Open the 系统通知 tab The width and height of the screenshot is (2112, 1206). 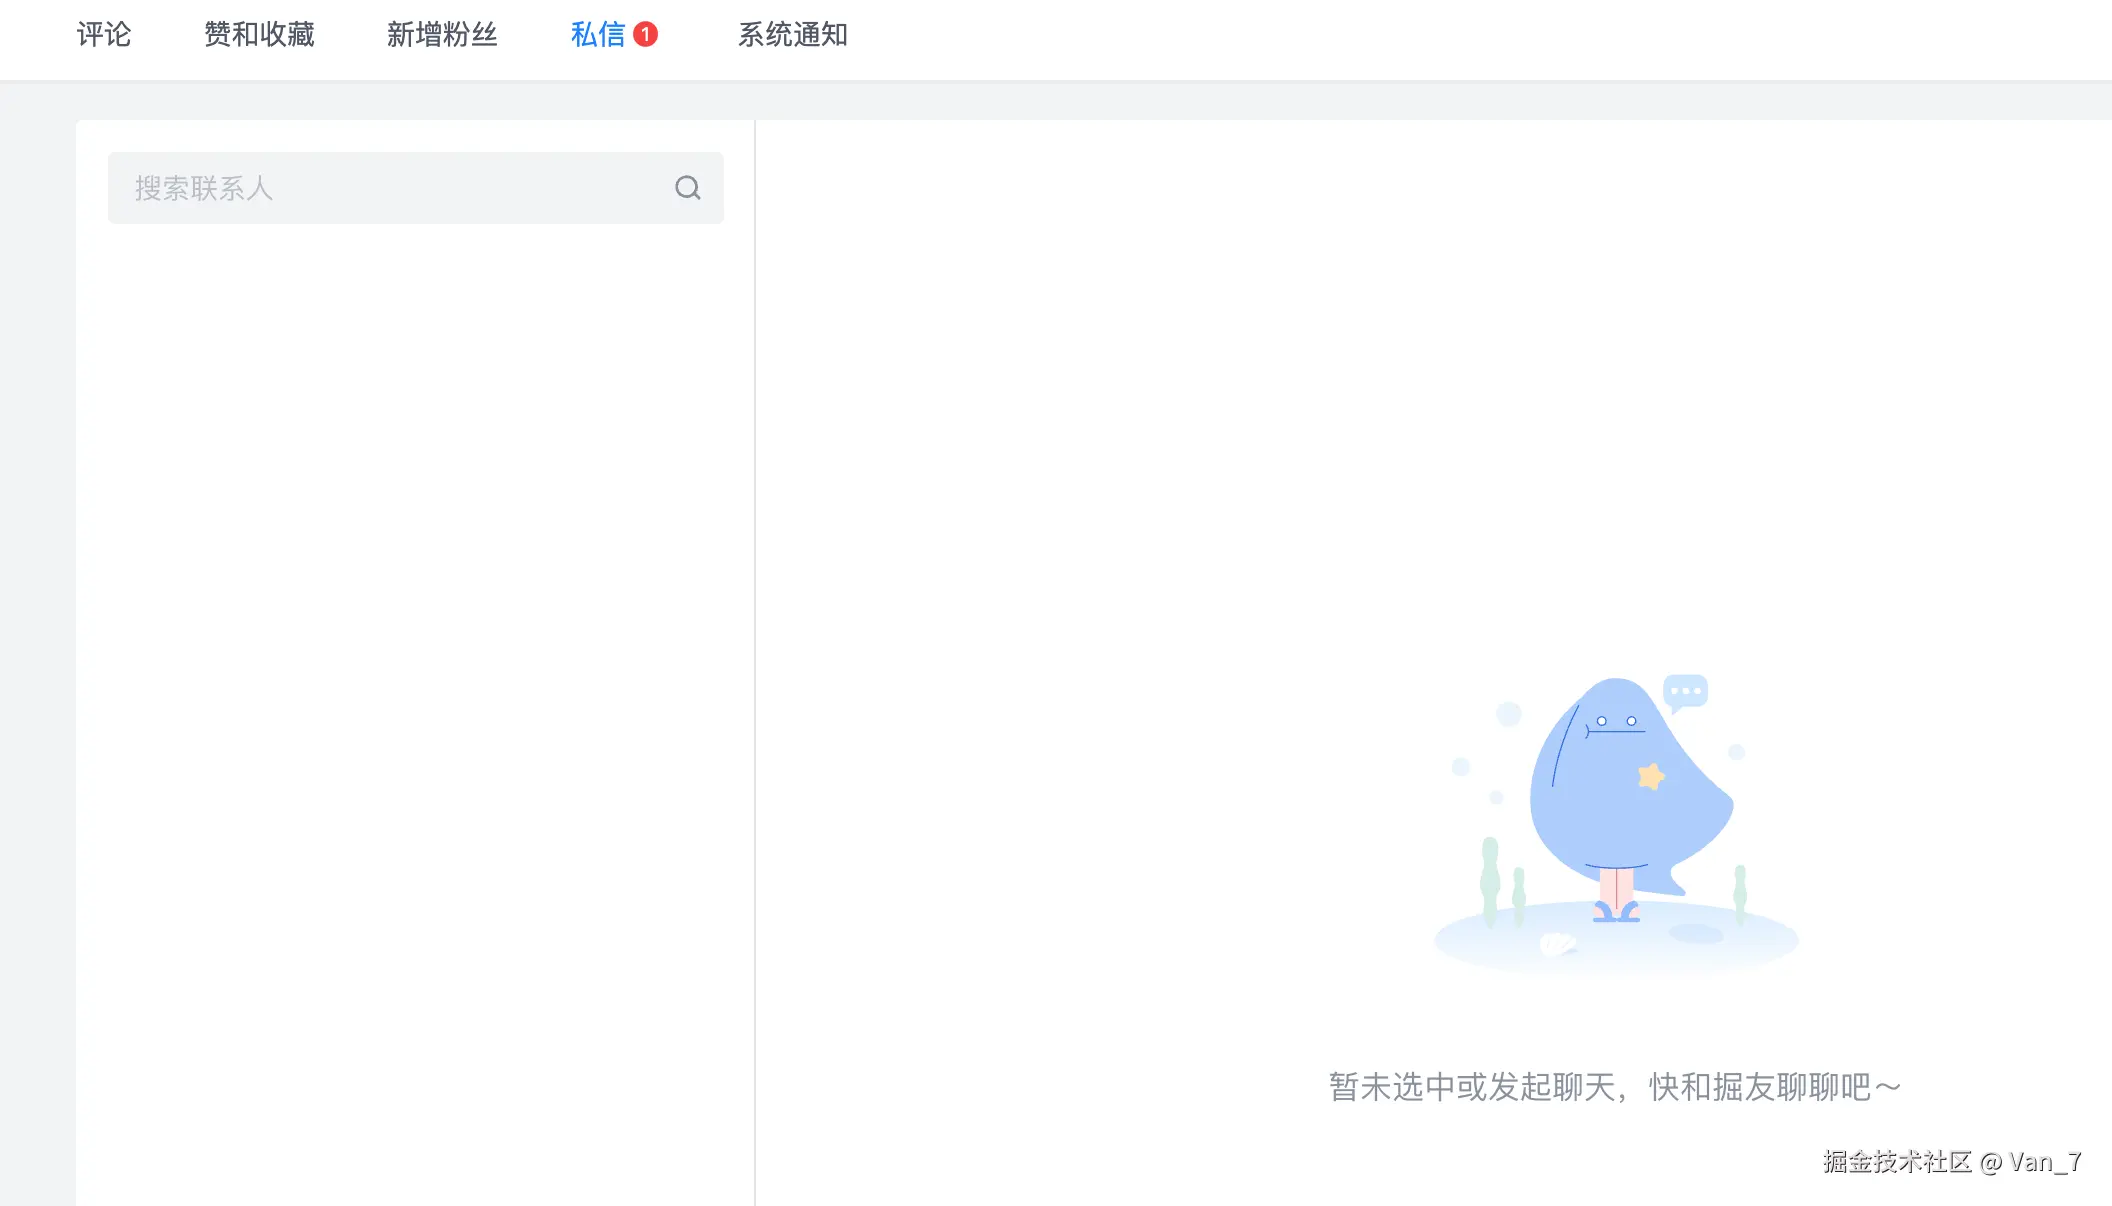coord(792,34)
